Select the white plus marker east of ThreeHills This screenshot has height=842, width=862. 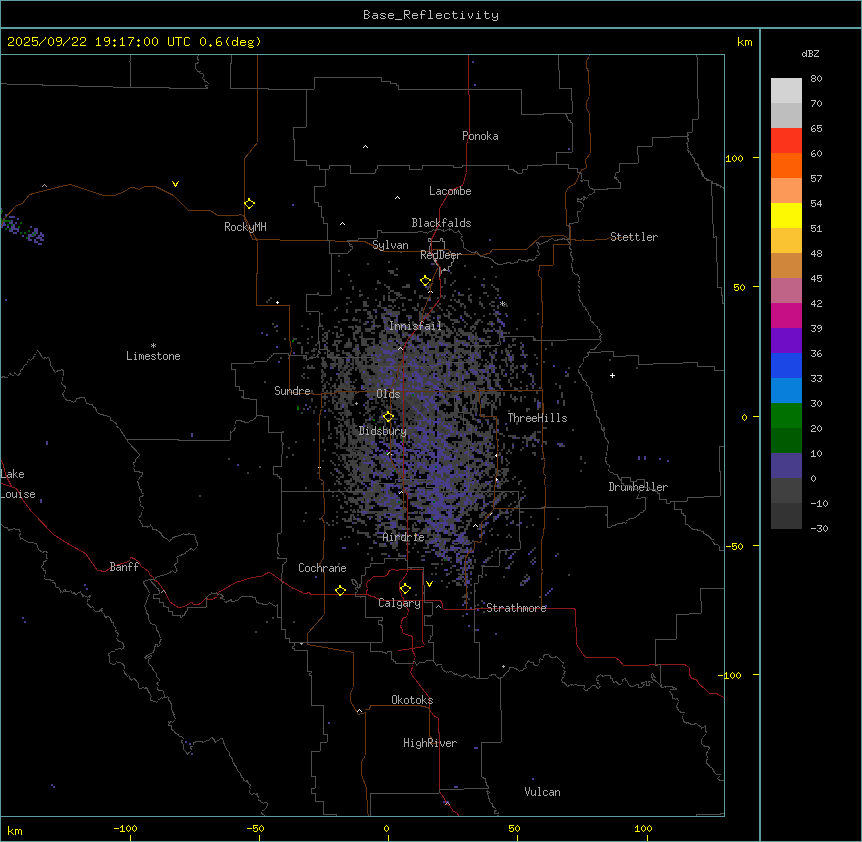613,375
